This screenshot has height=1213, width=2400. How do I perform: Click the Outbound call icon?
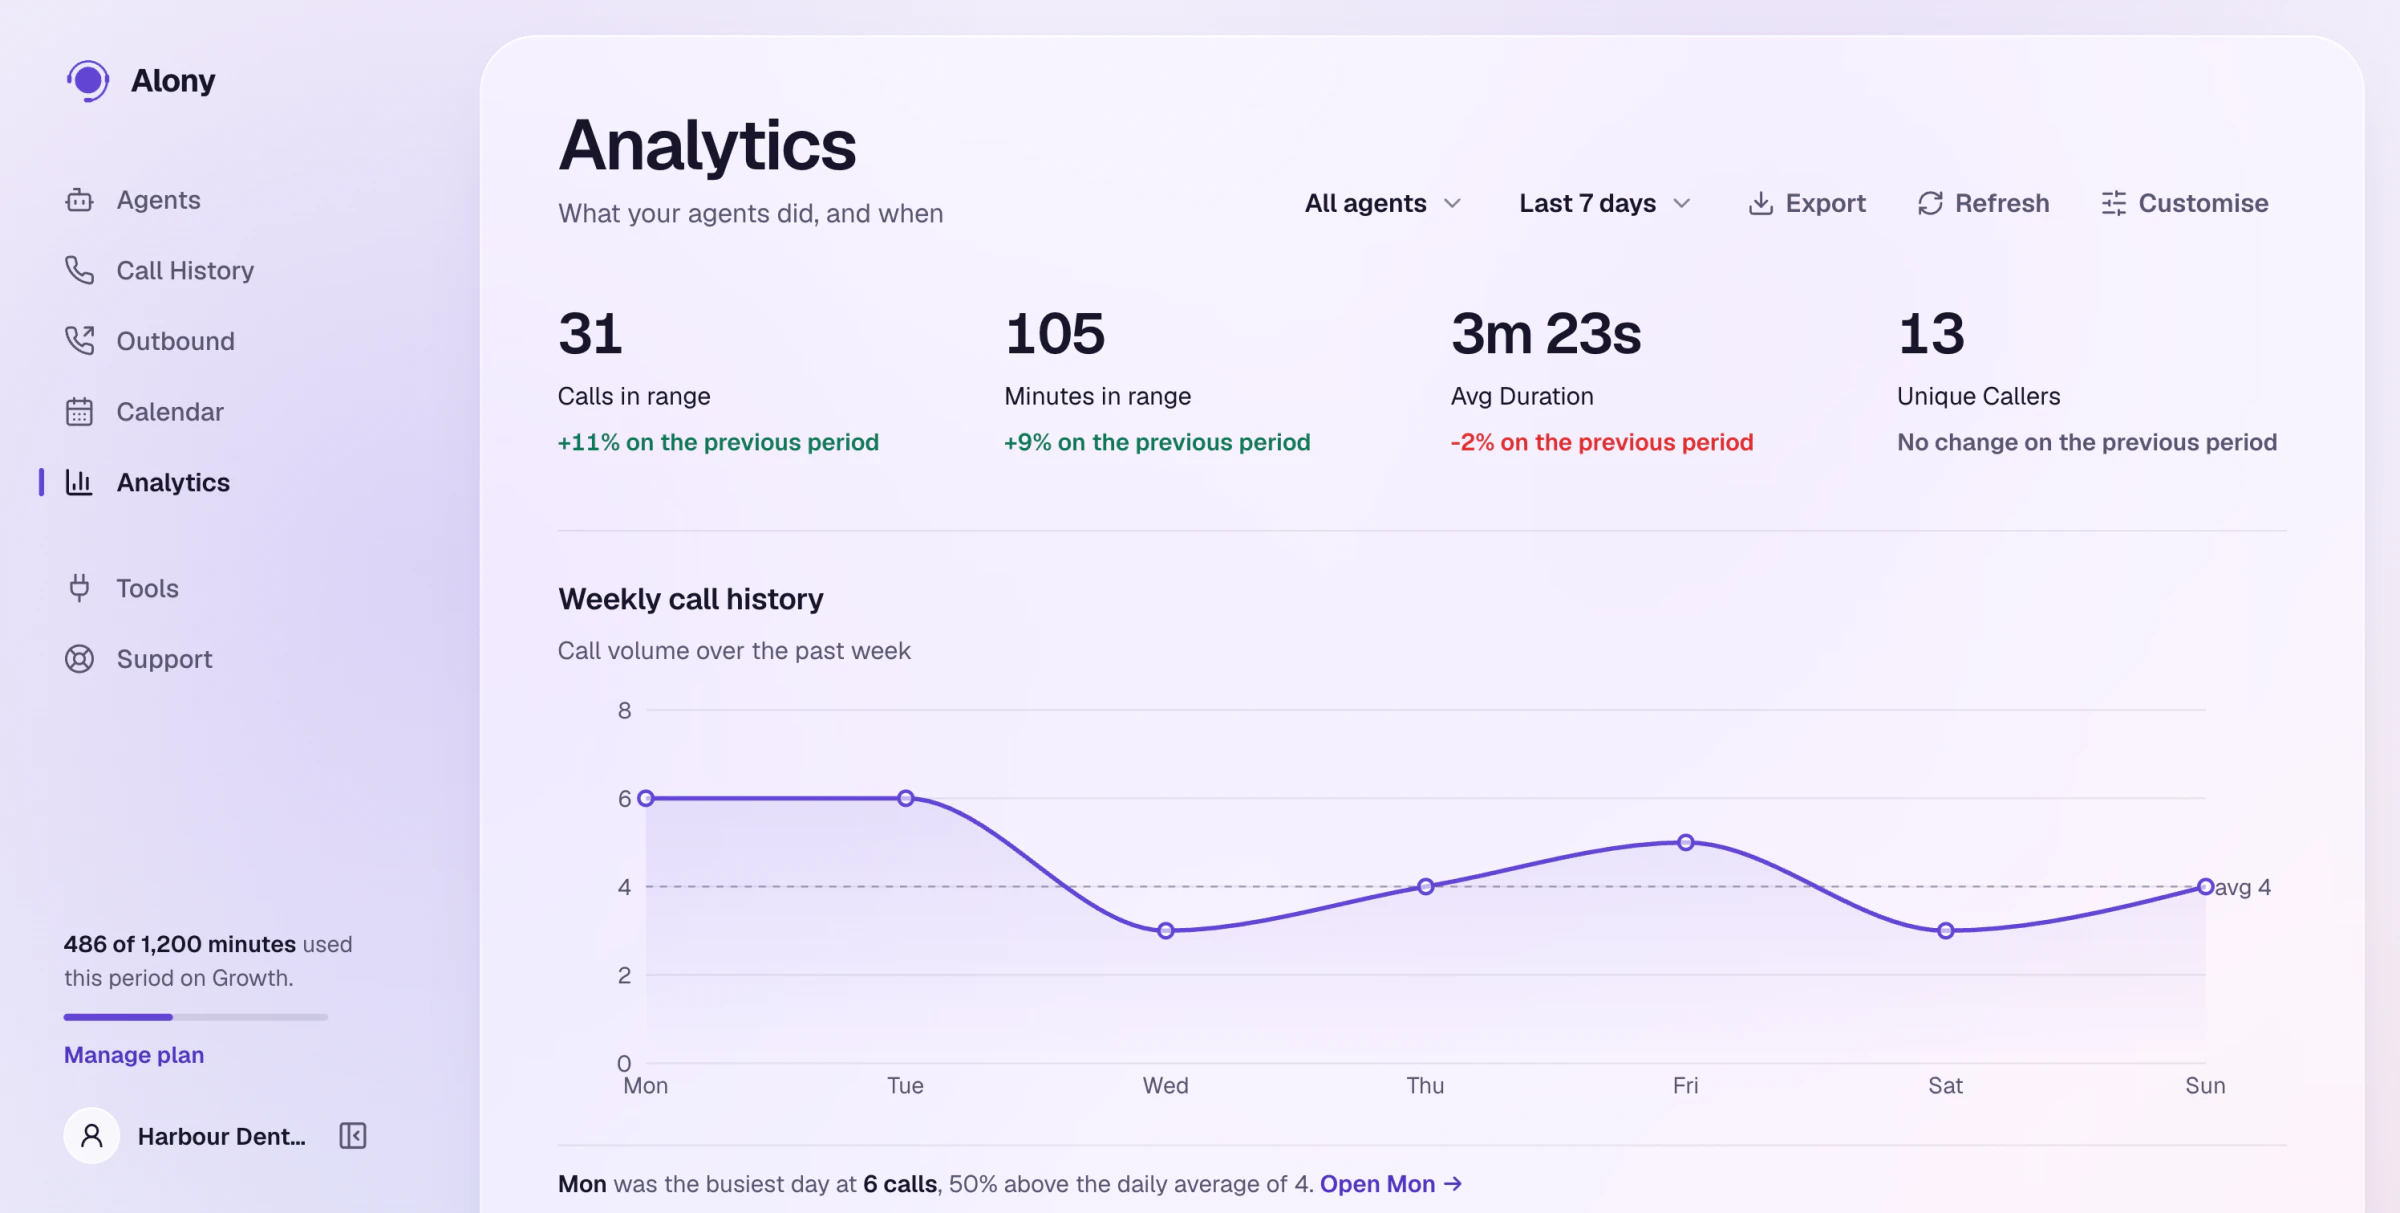79,341
